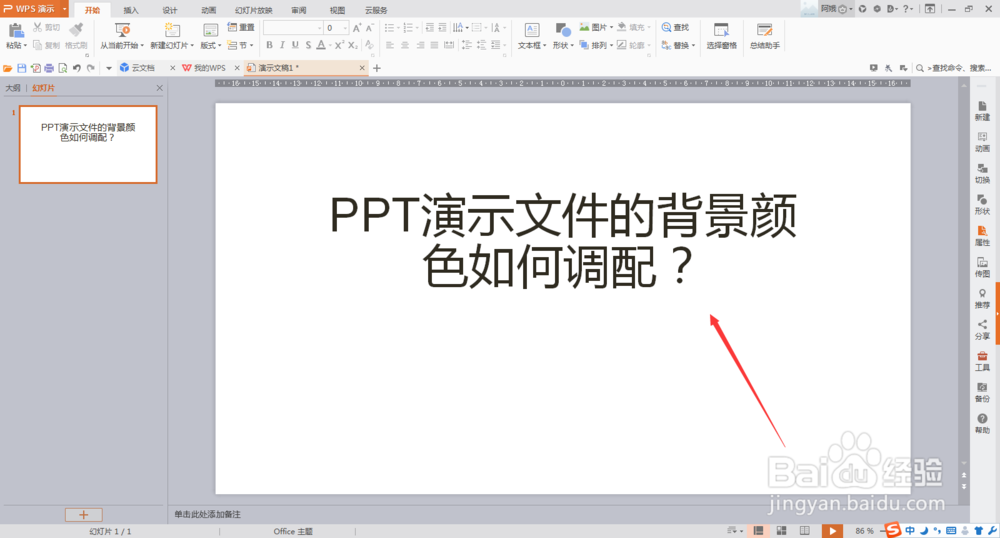The width and height of the screenshot is (1000, 538).
Task: Click the Print icon in quick access bar
Action: point(49,68)
